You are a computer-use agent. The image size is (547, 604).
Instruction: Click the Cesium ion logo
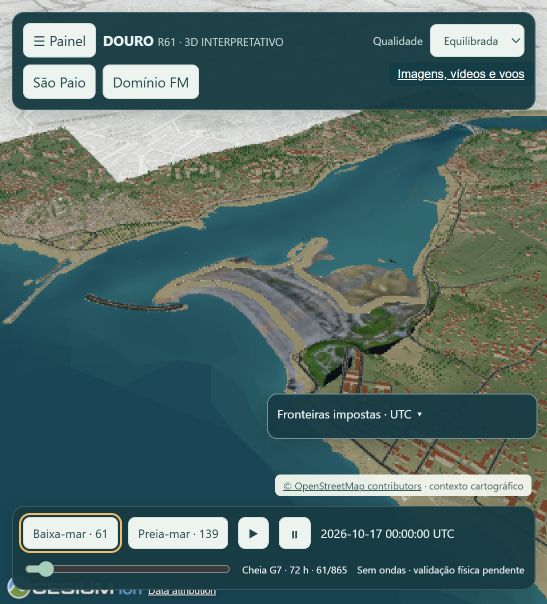[x=75, y=591]
